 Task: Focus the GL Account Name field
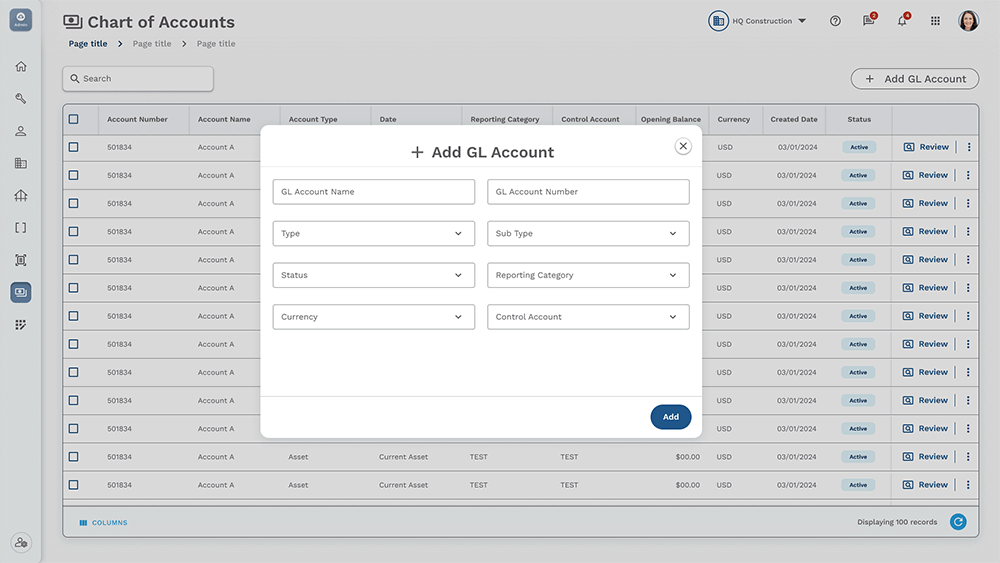click(374, 192)
